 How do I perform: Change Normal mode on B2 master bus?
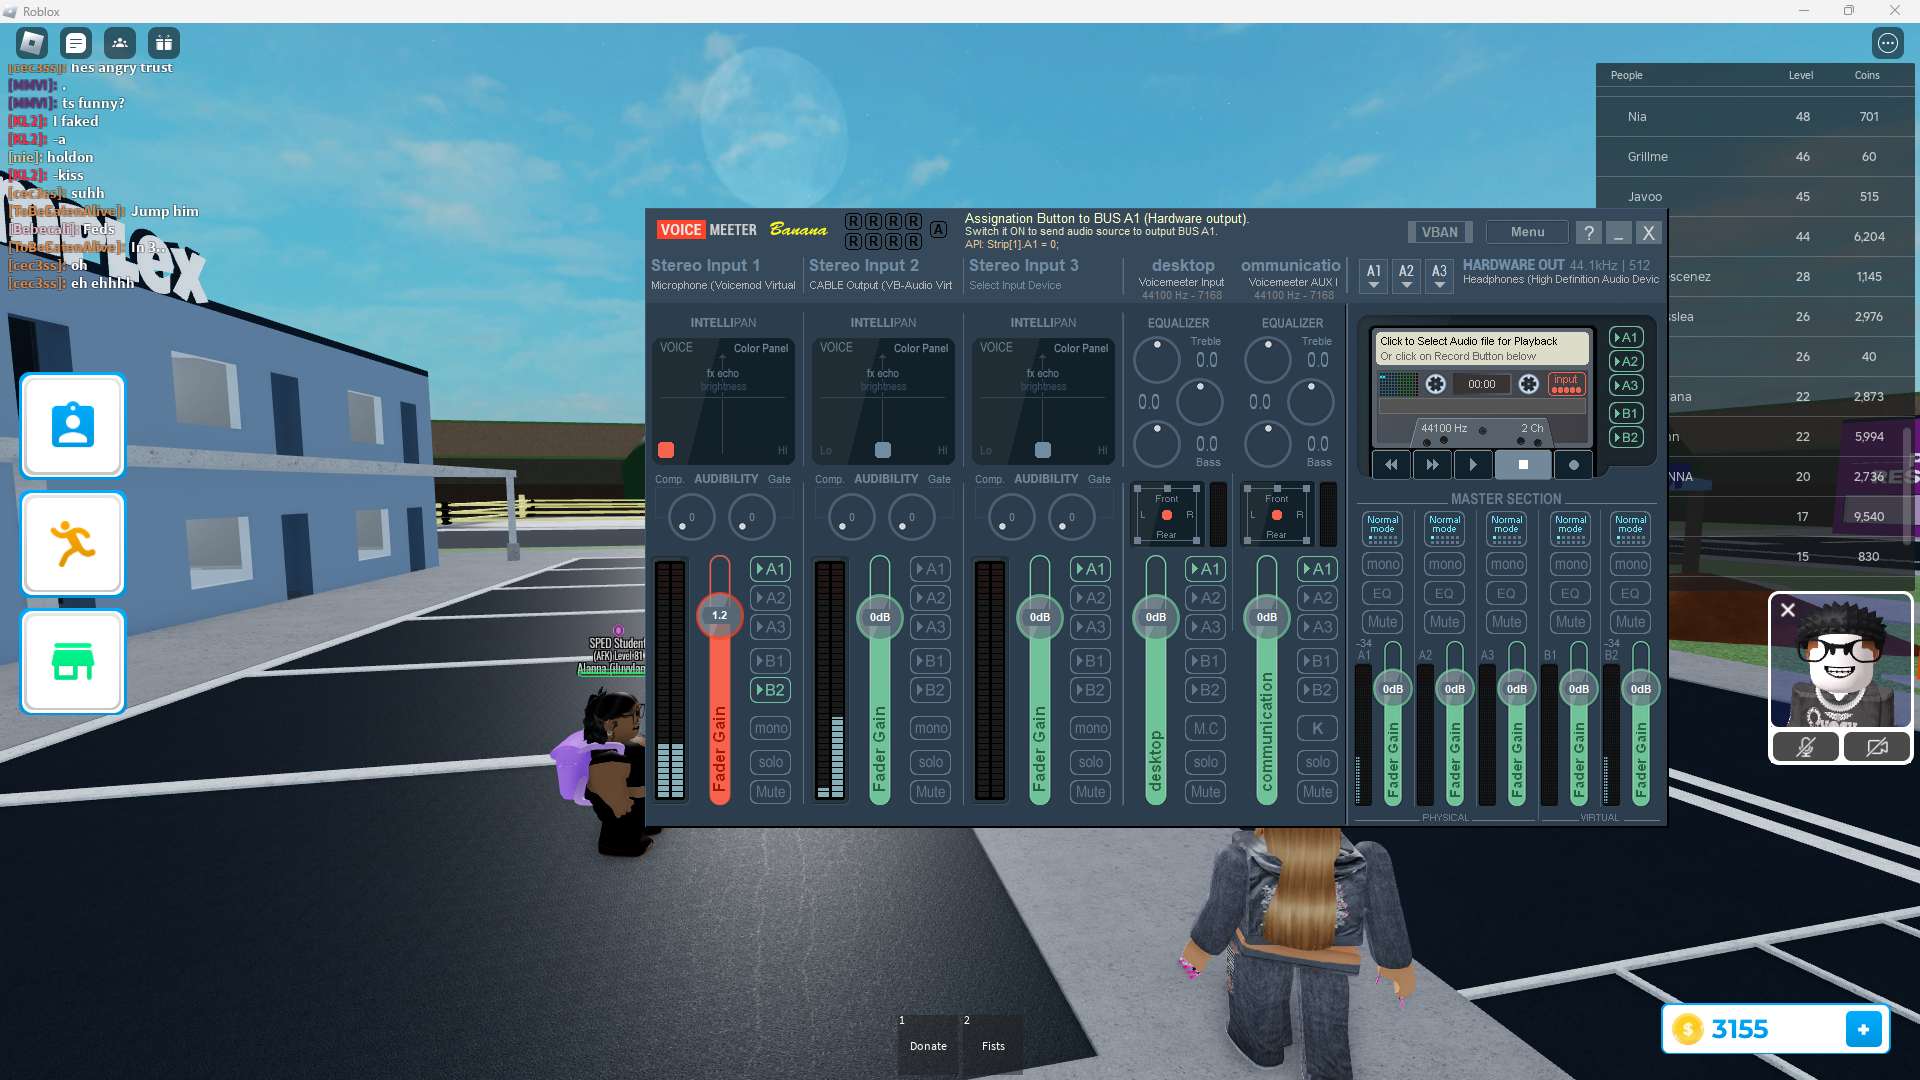pos(1631,529)
